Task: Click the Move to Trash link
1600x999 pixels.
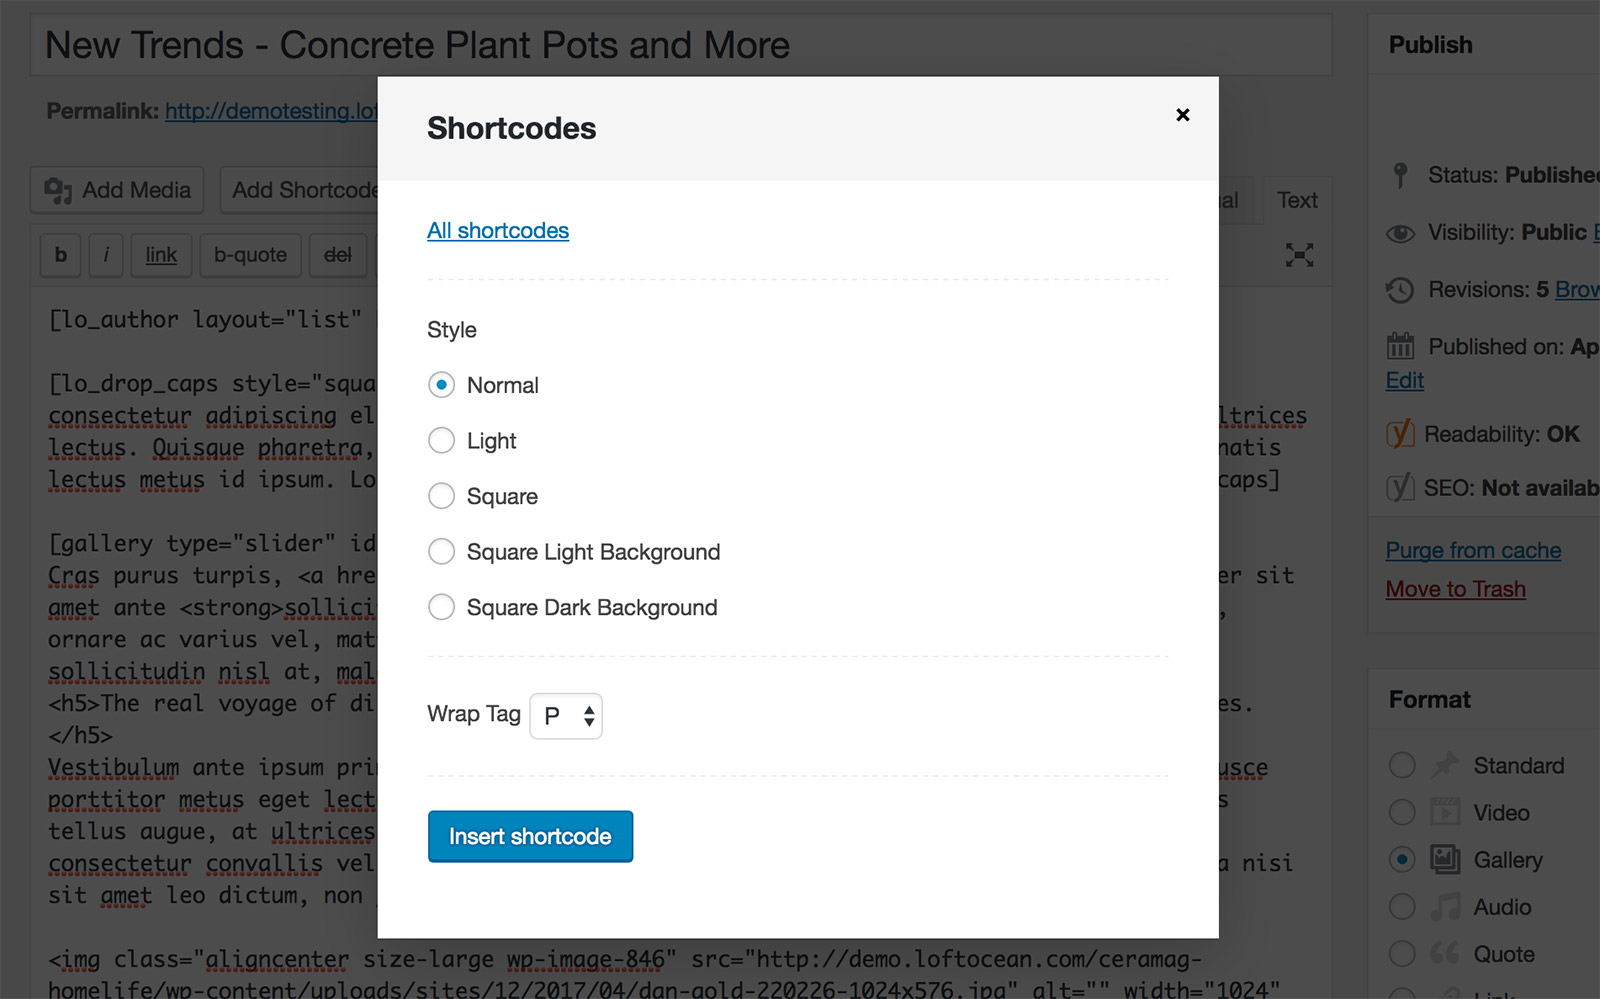Action: (1455, 589)
